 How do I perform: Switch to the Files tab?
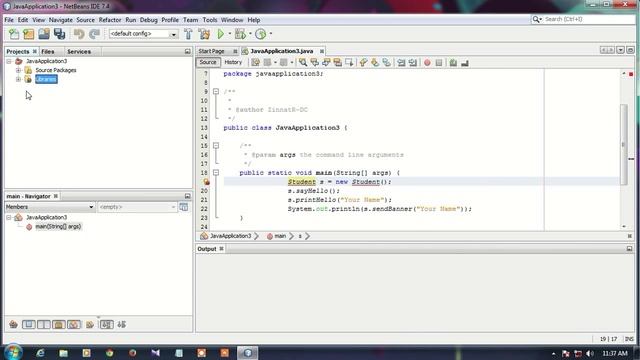tap(48, 51)
